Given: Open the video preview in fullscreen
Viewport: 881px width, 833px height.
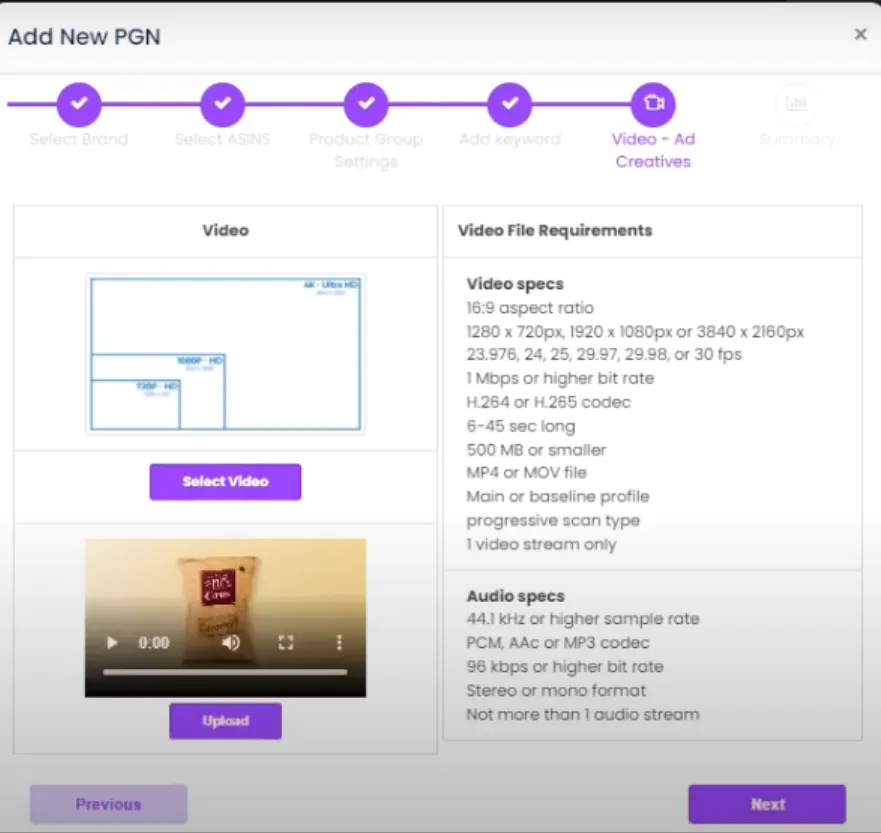Looking at the screenshot, I should click(286, 643).
